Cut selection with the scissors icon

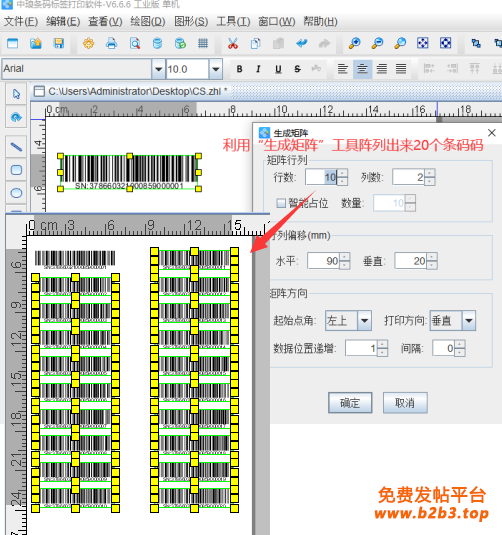pos(233,43)
